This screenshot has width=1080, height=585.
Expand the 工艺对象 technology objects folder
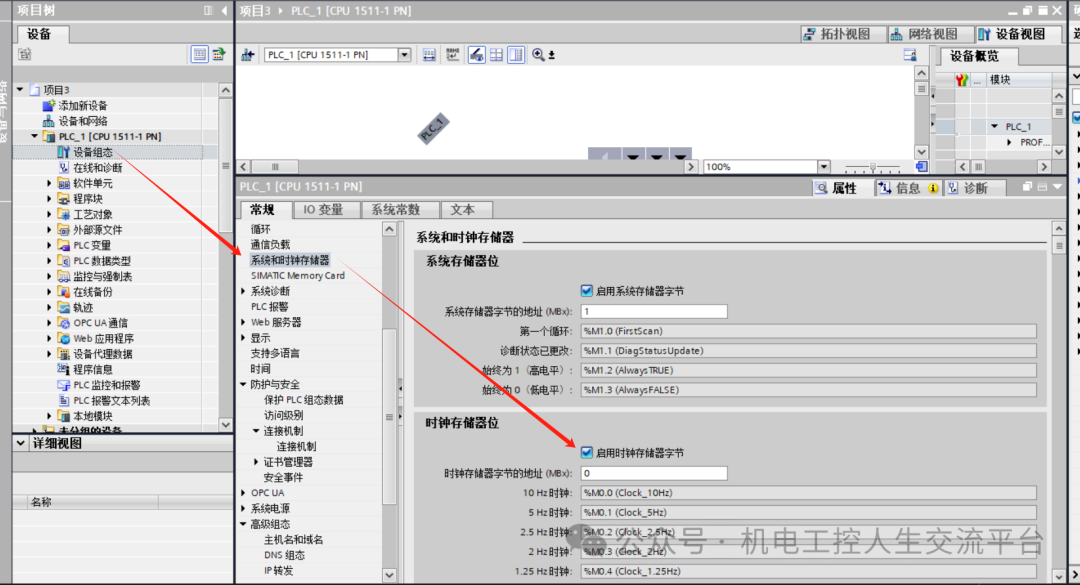(x=49, y=214)
